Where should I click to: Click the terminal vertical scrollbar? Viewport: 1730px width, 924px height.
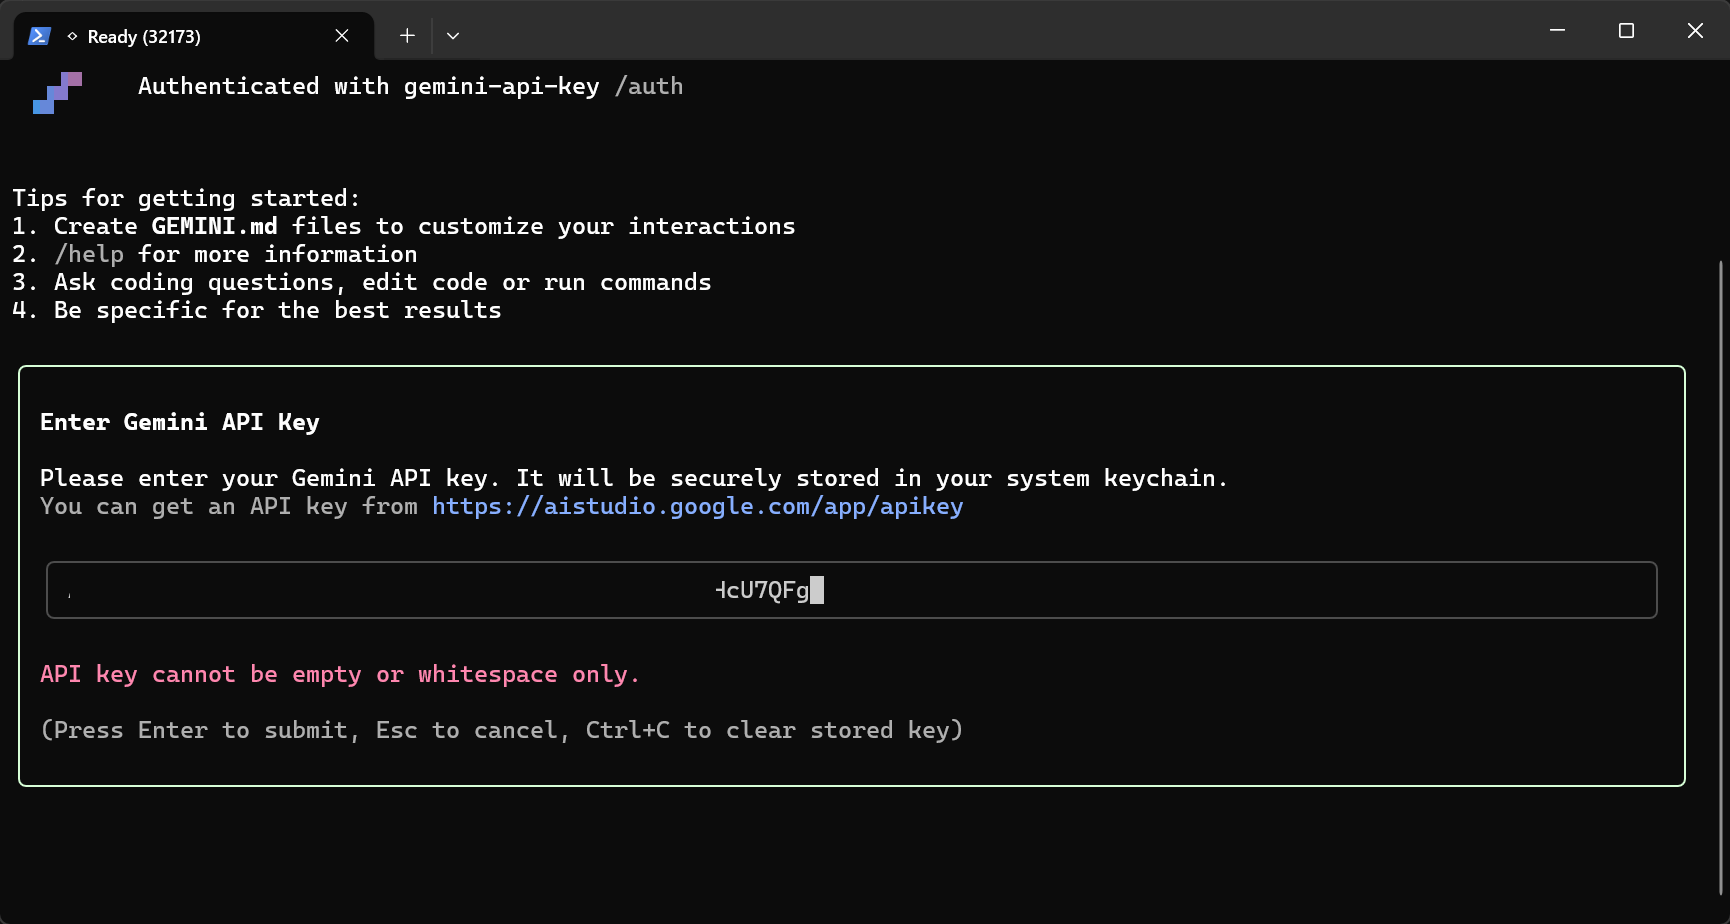click(x=1721, y=578)
